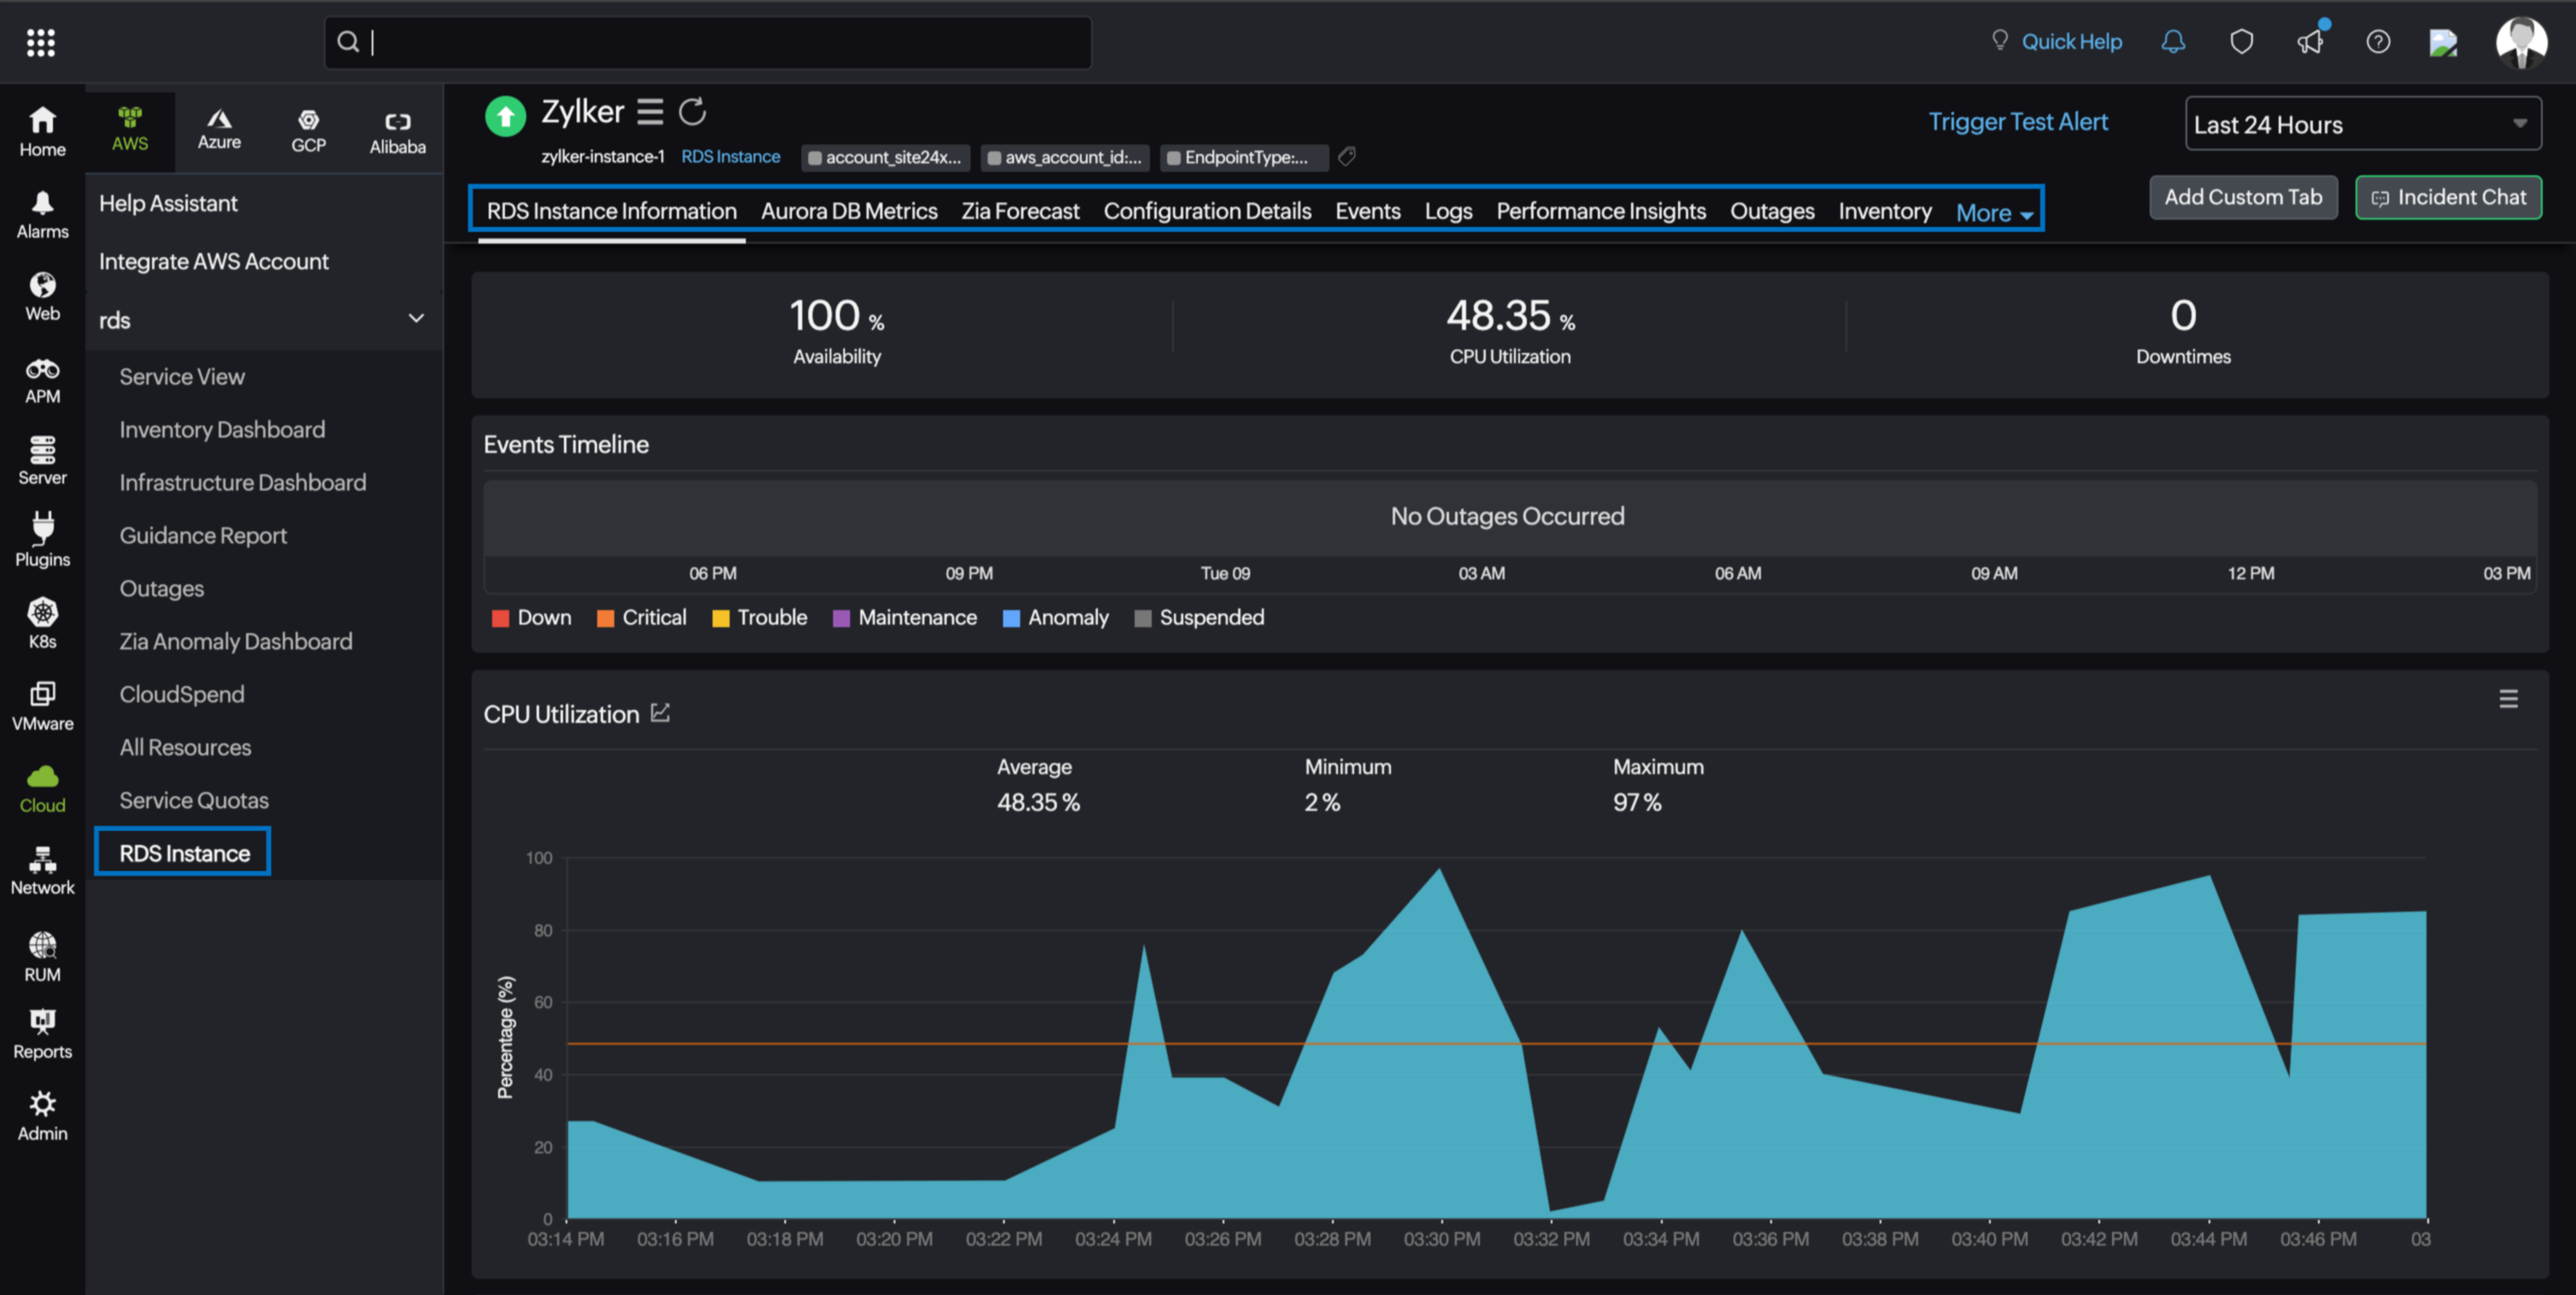
Task: Click Trigger Test Alert link
Action: pos(2017,122)
